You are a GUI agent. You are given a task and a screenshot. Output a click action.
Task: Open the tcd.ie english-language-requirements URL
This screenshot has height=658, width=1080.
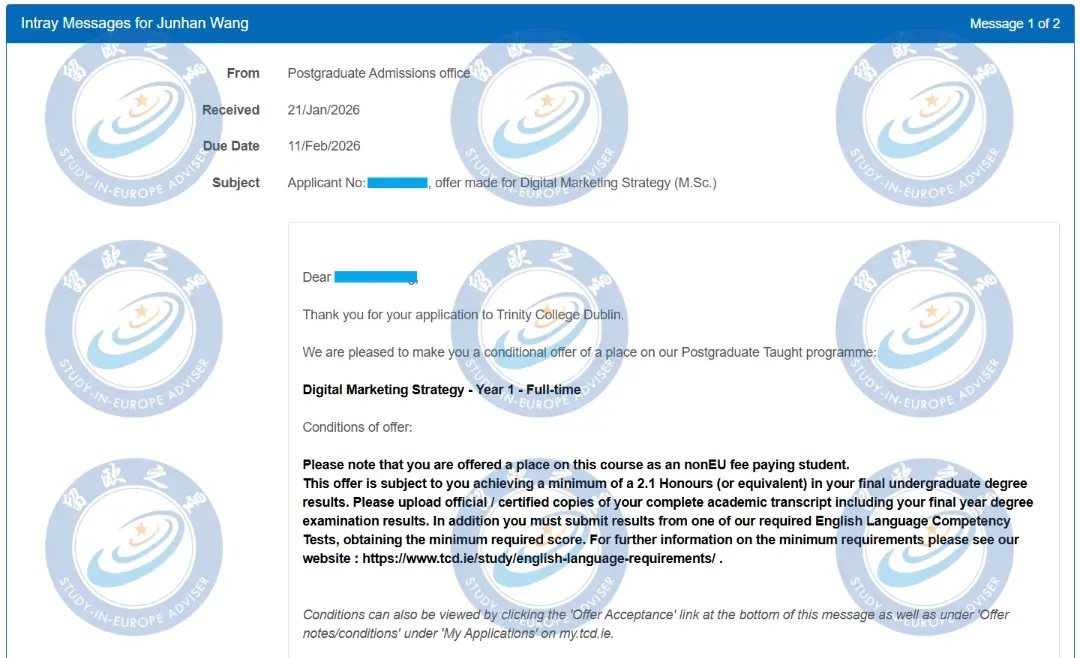(x=539, y=559)
